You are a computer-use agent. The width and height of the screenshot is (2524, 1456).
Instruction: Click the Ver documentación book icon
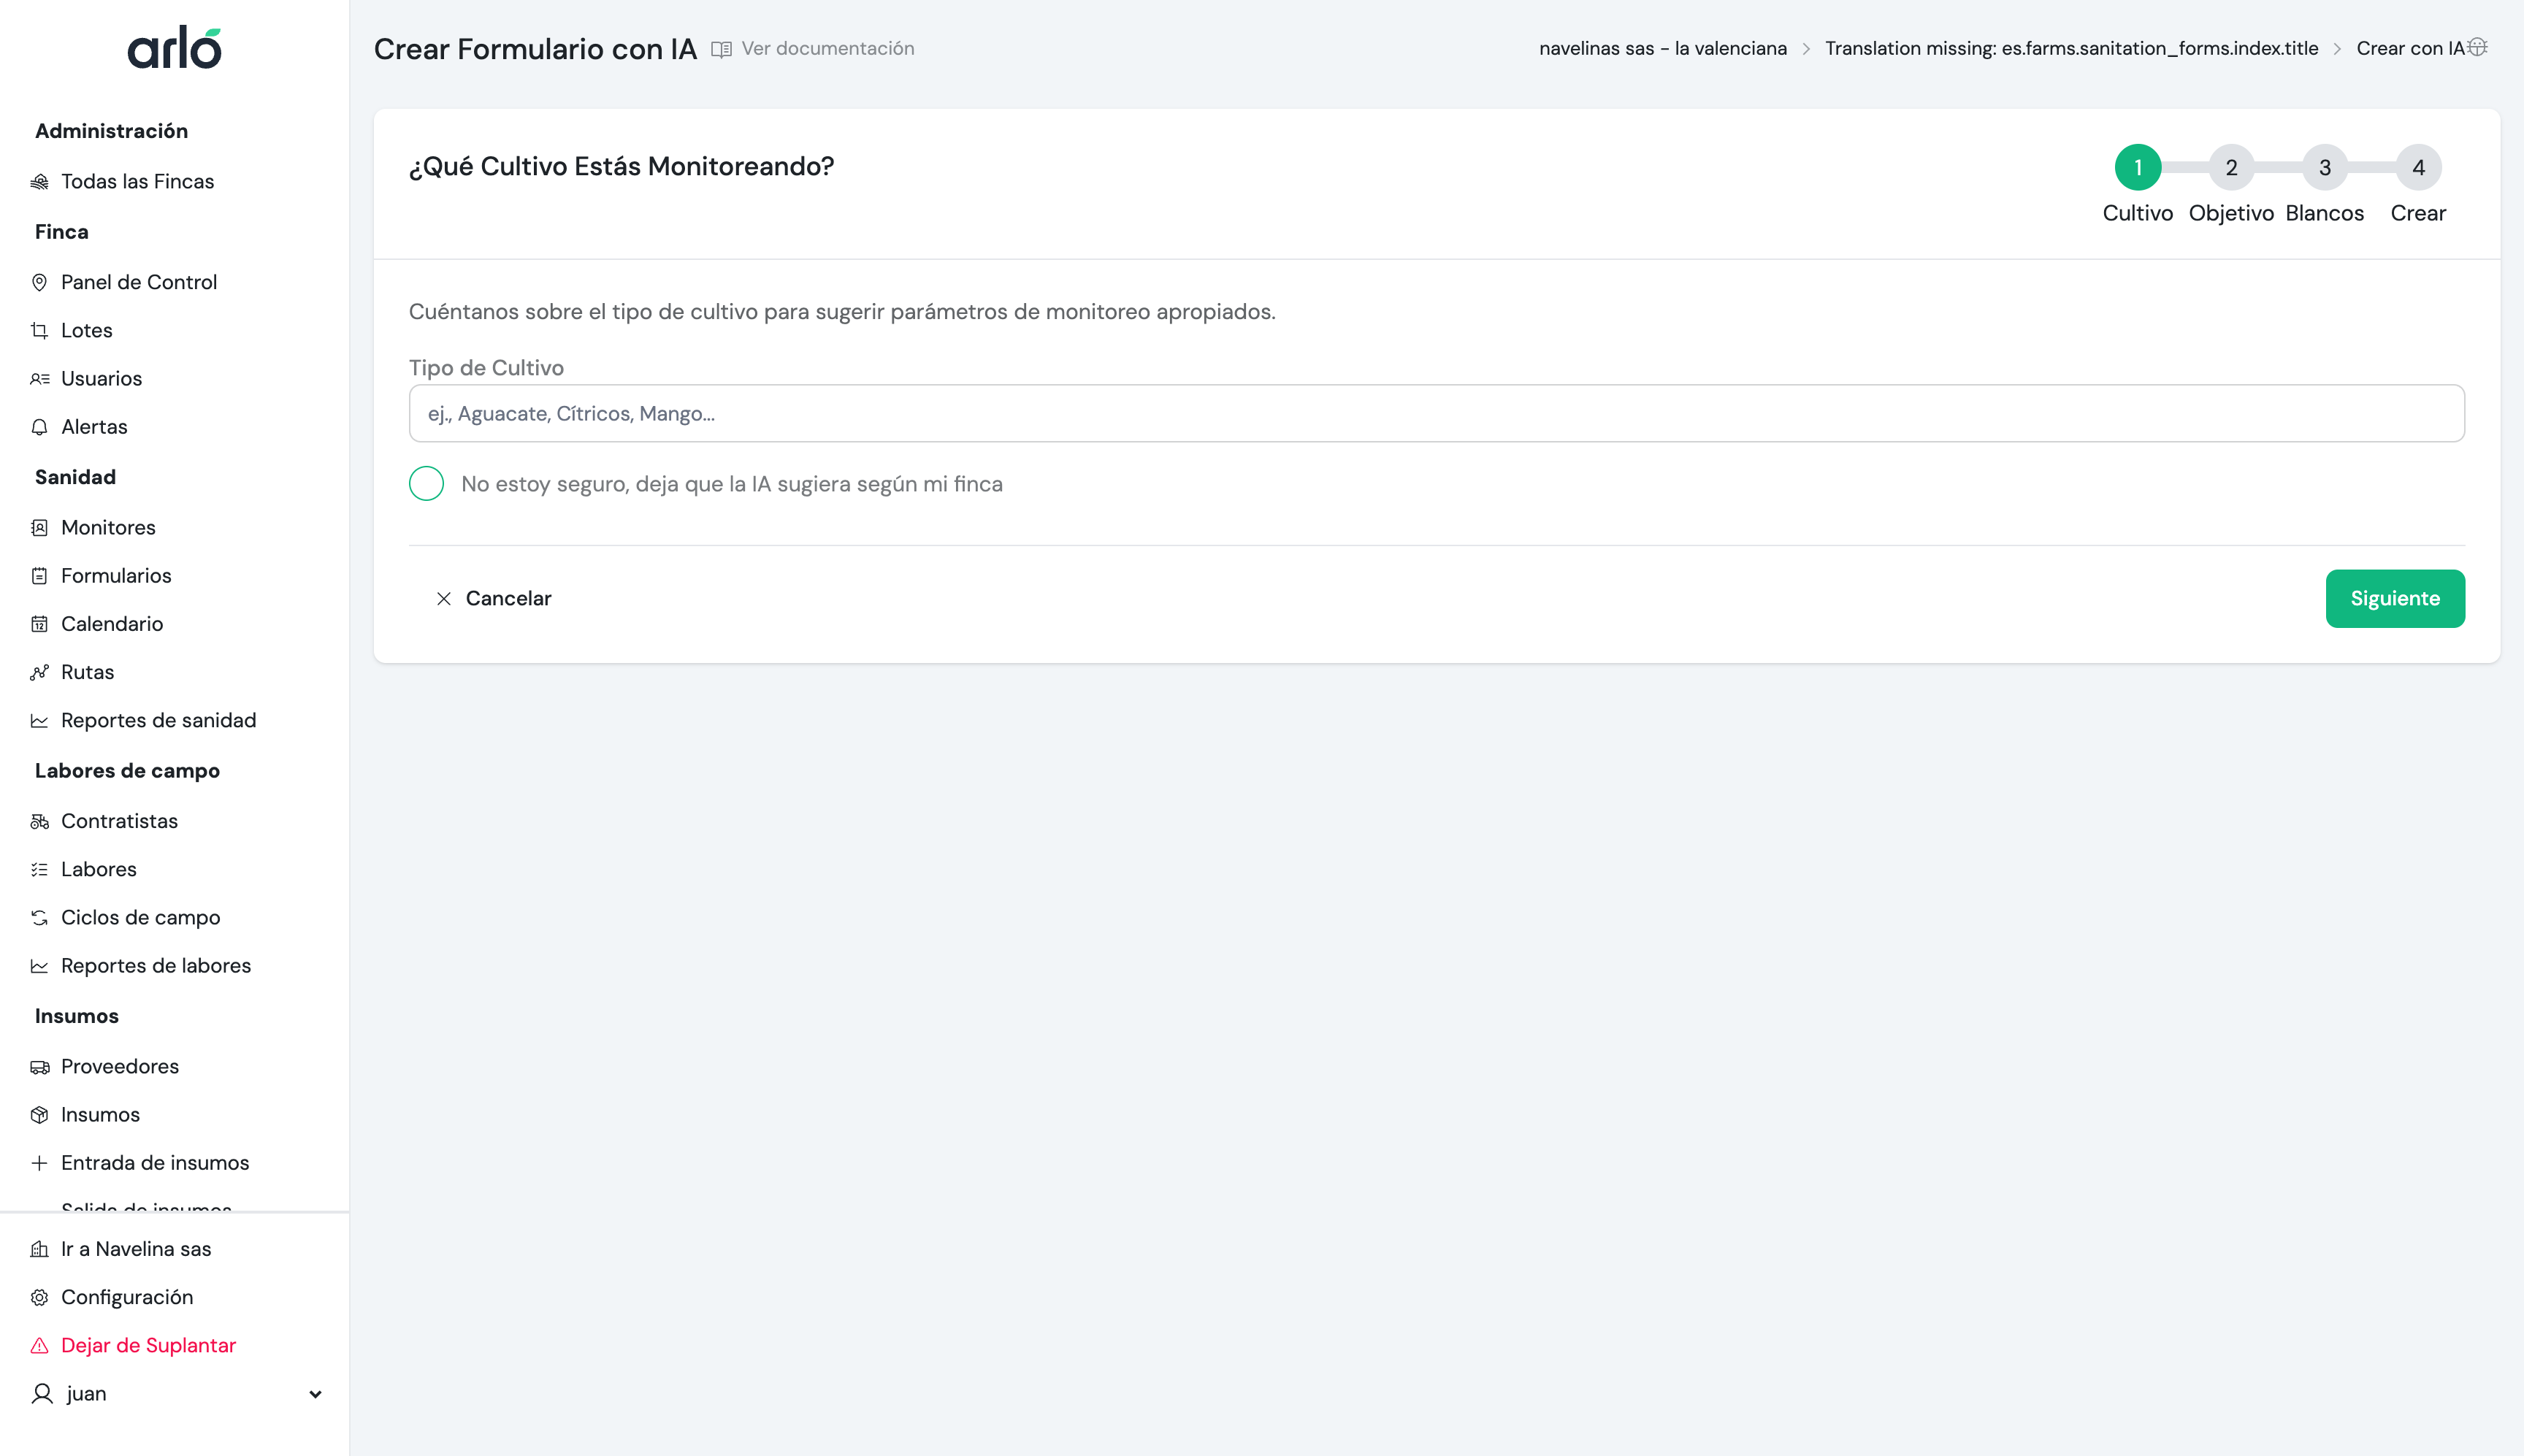(x=721, y=49)
